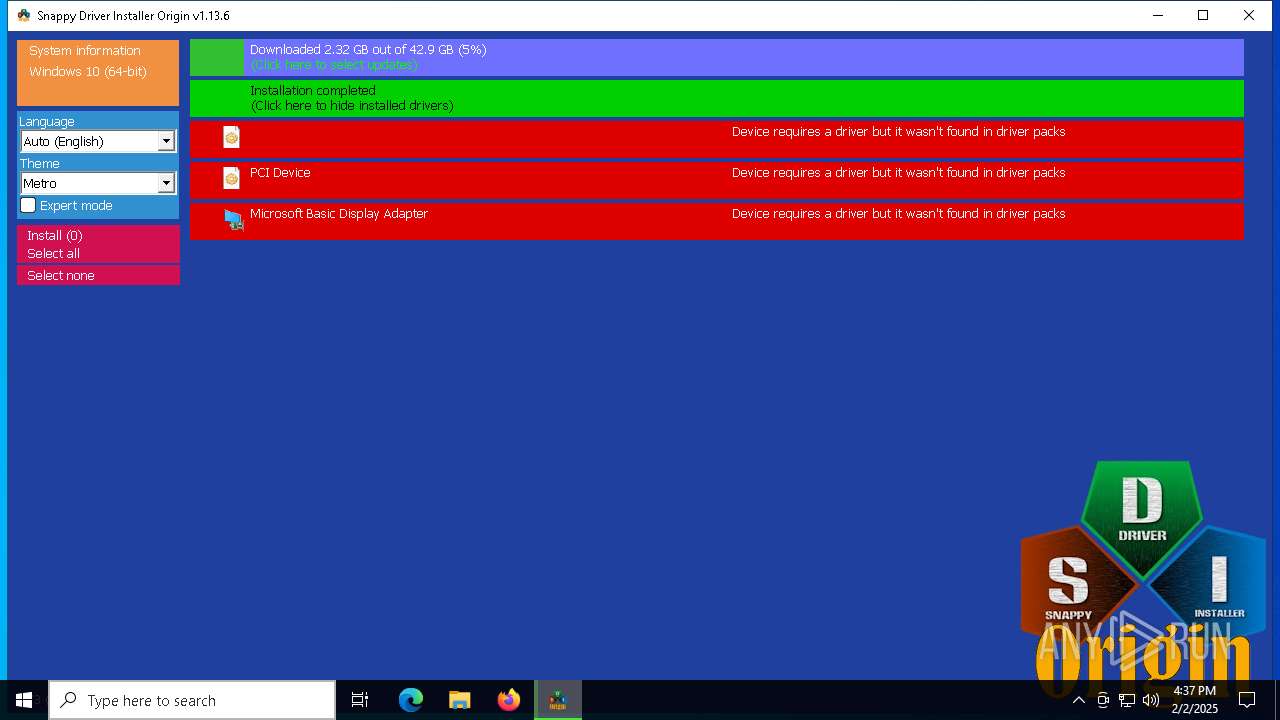The image size is (1280, 720).
Task: Select the PCI Device row
Action: click(717, 180)
